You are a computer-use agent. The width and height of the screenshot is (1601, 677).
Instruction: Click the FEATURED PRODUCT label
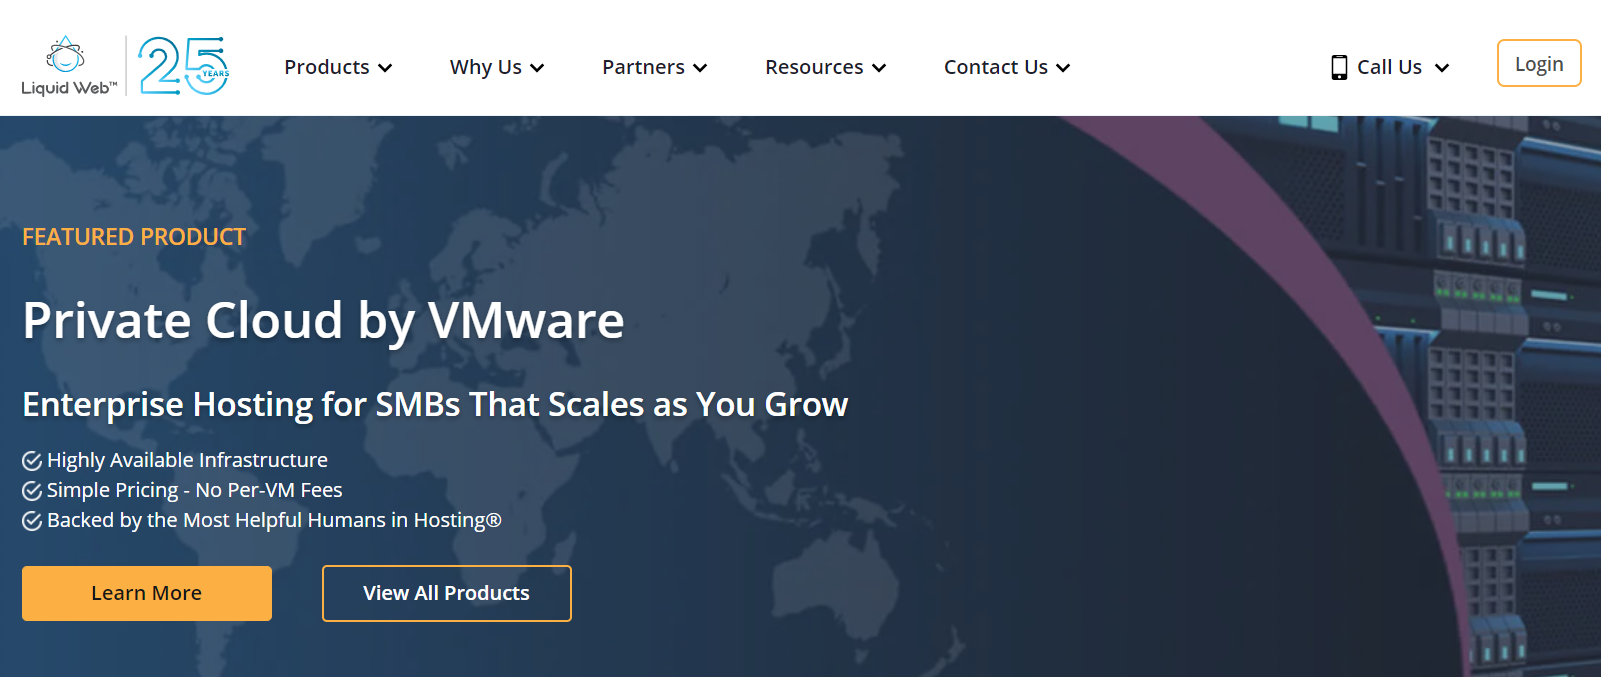point(134,237)
